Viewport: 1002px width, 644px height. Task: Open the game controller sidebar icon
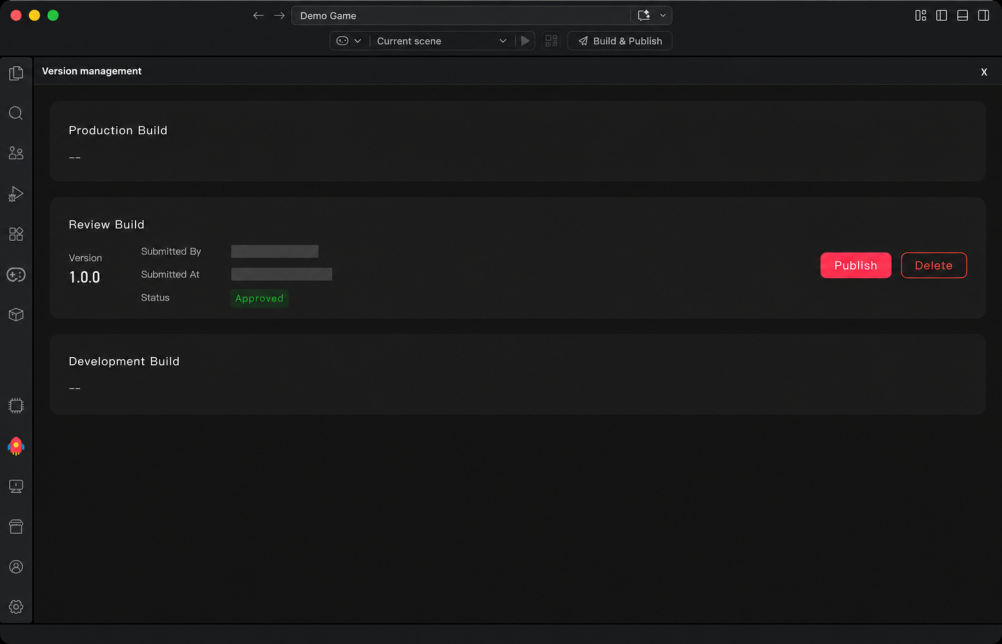(x=16, y=275)
